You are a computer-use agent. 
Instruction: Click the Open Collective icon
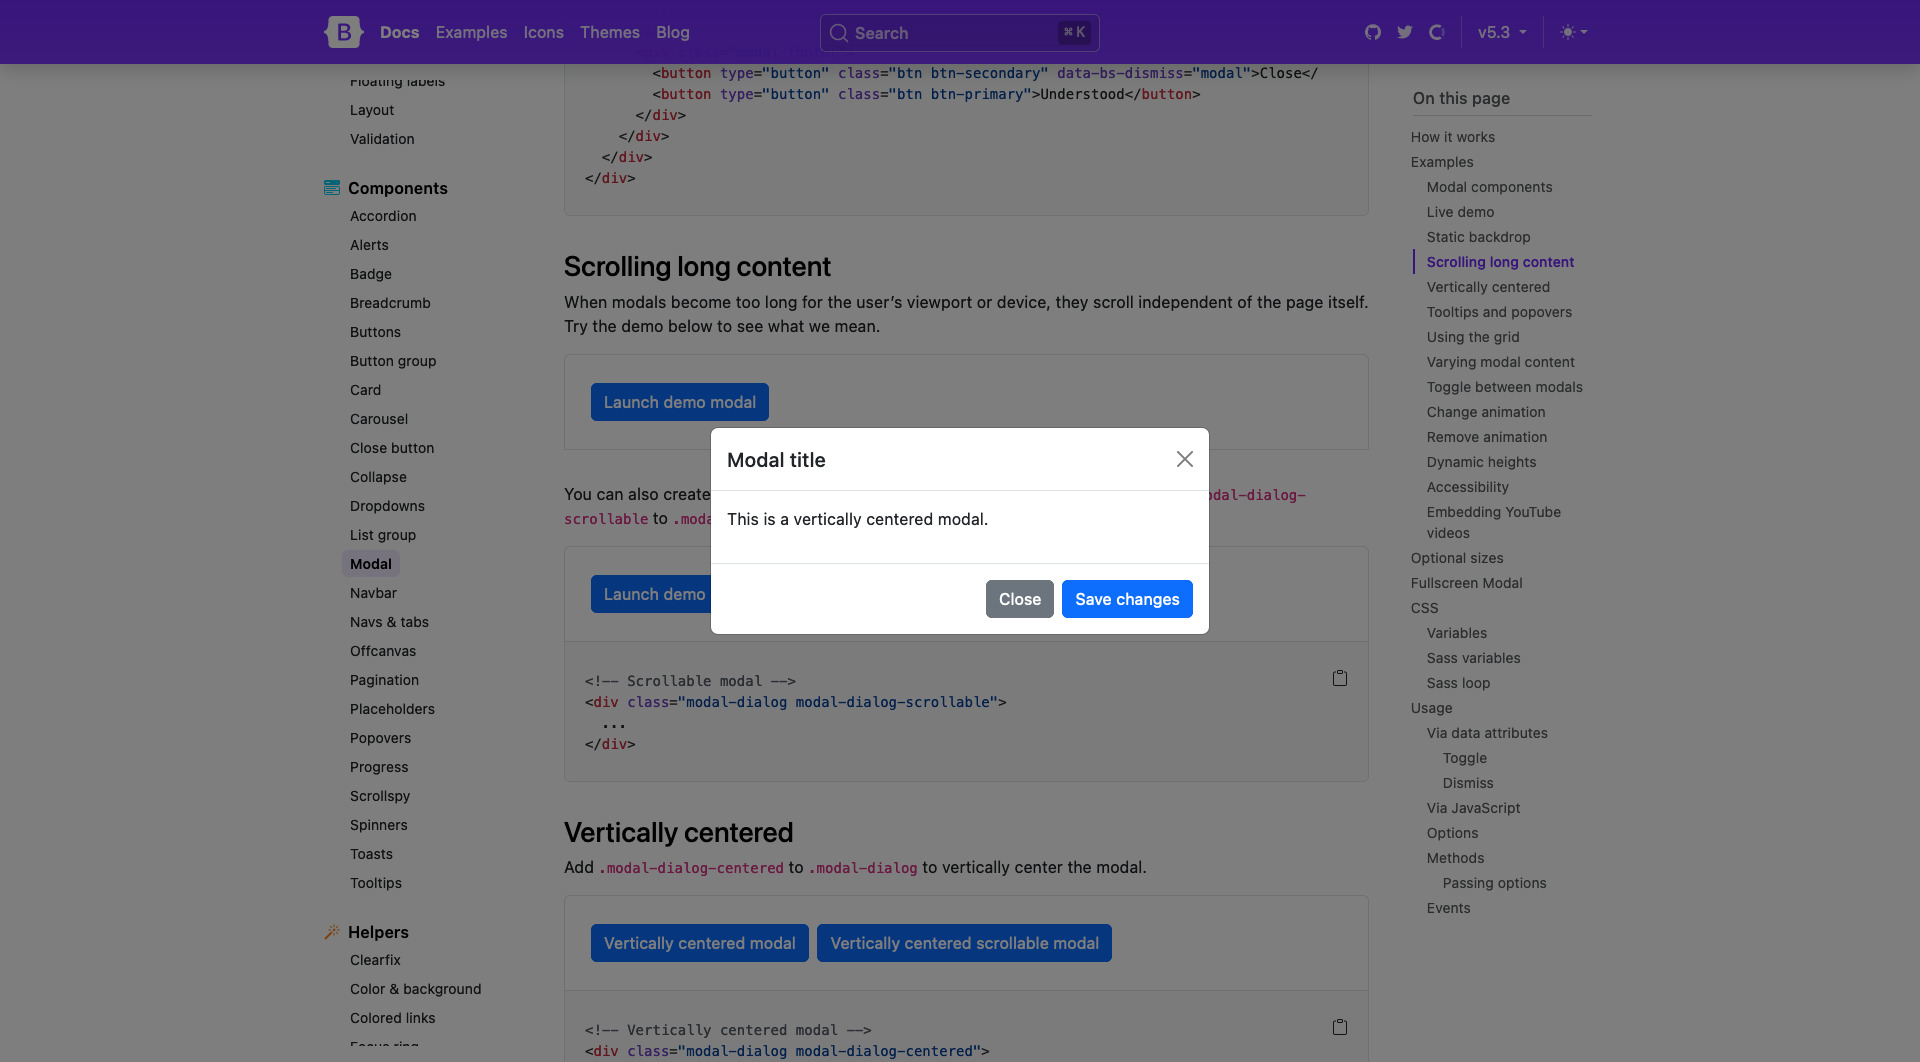coord(1437,32)
